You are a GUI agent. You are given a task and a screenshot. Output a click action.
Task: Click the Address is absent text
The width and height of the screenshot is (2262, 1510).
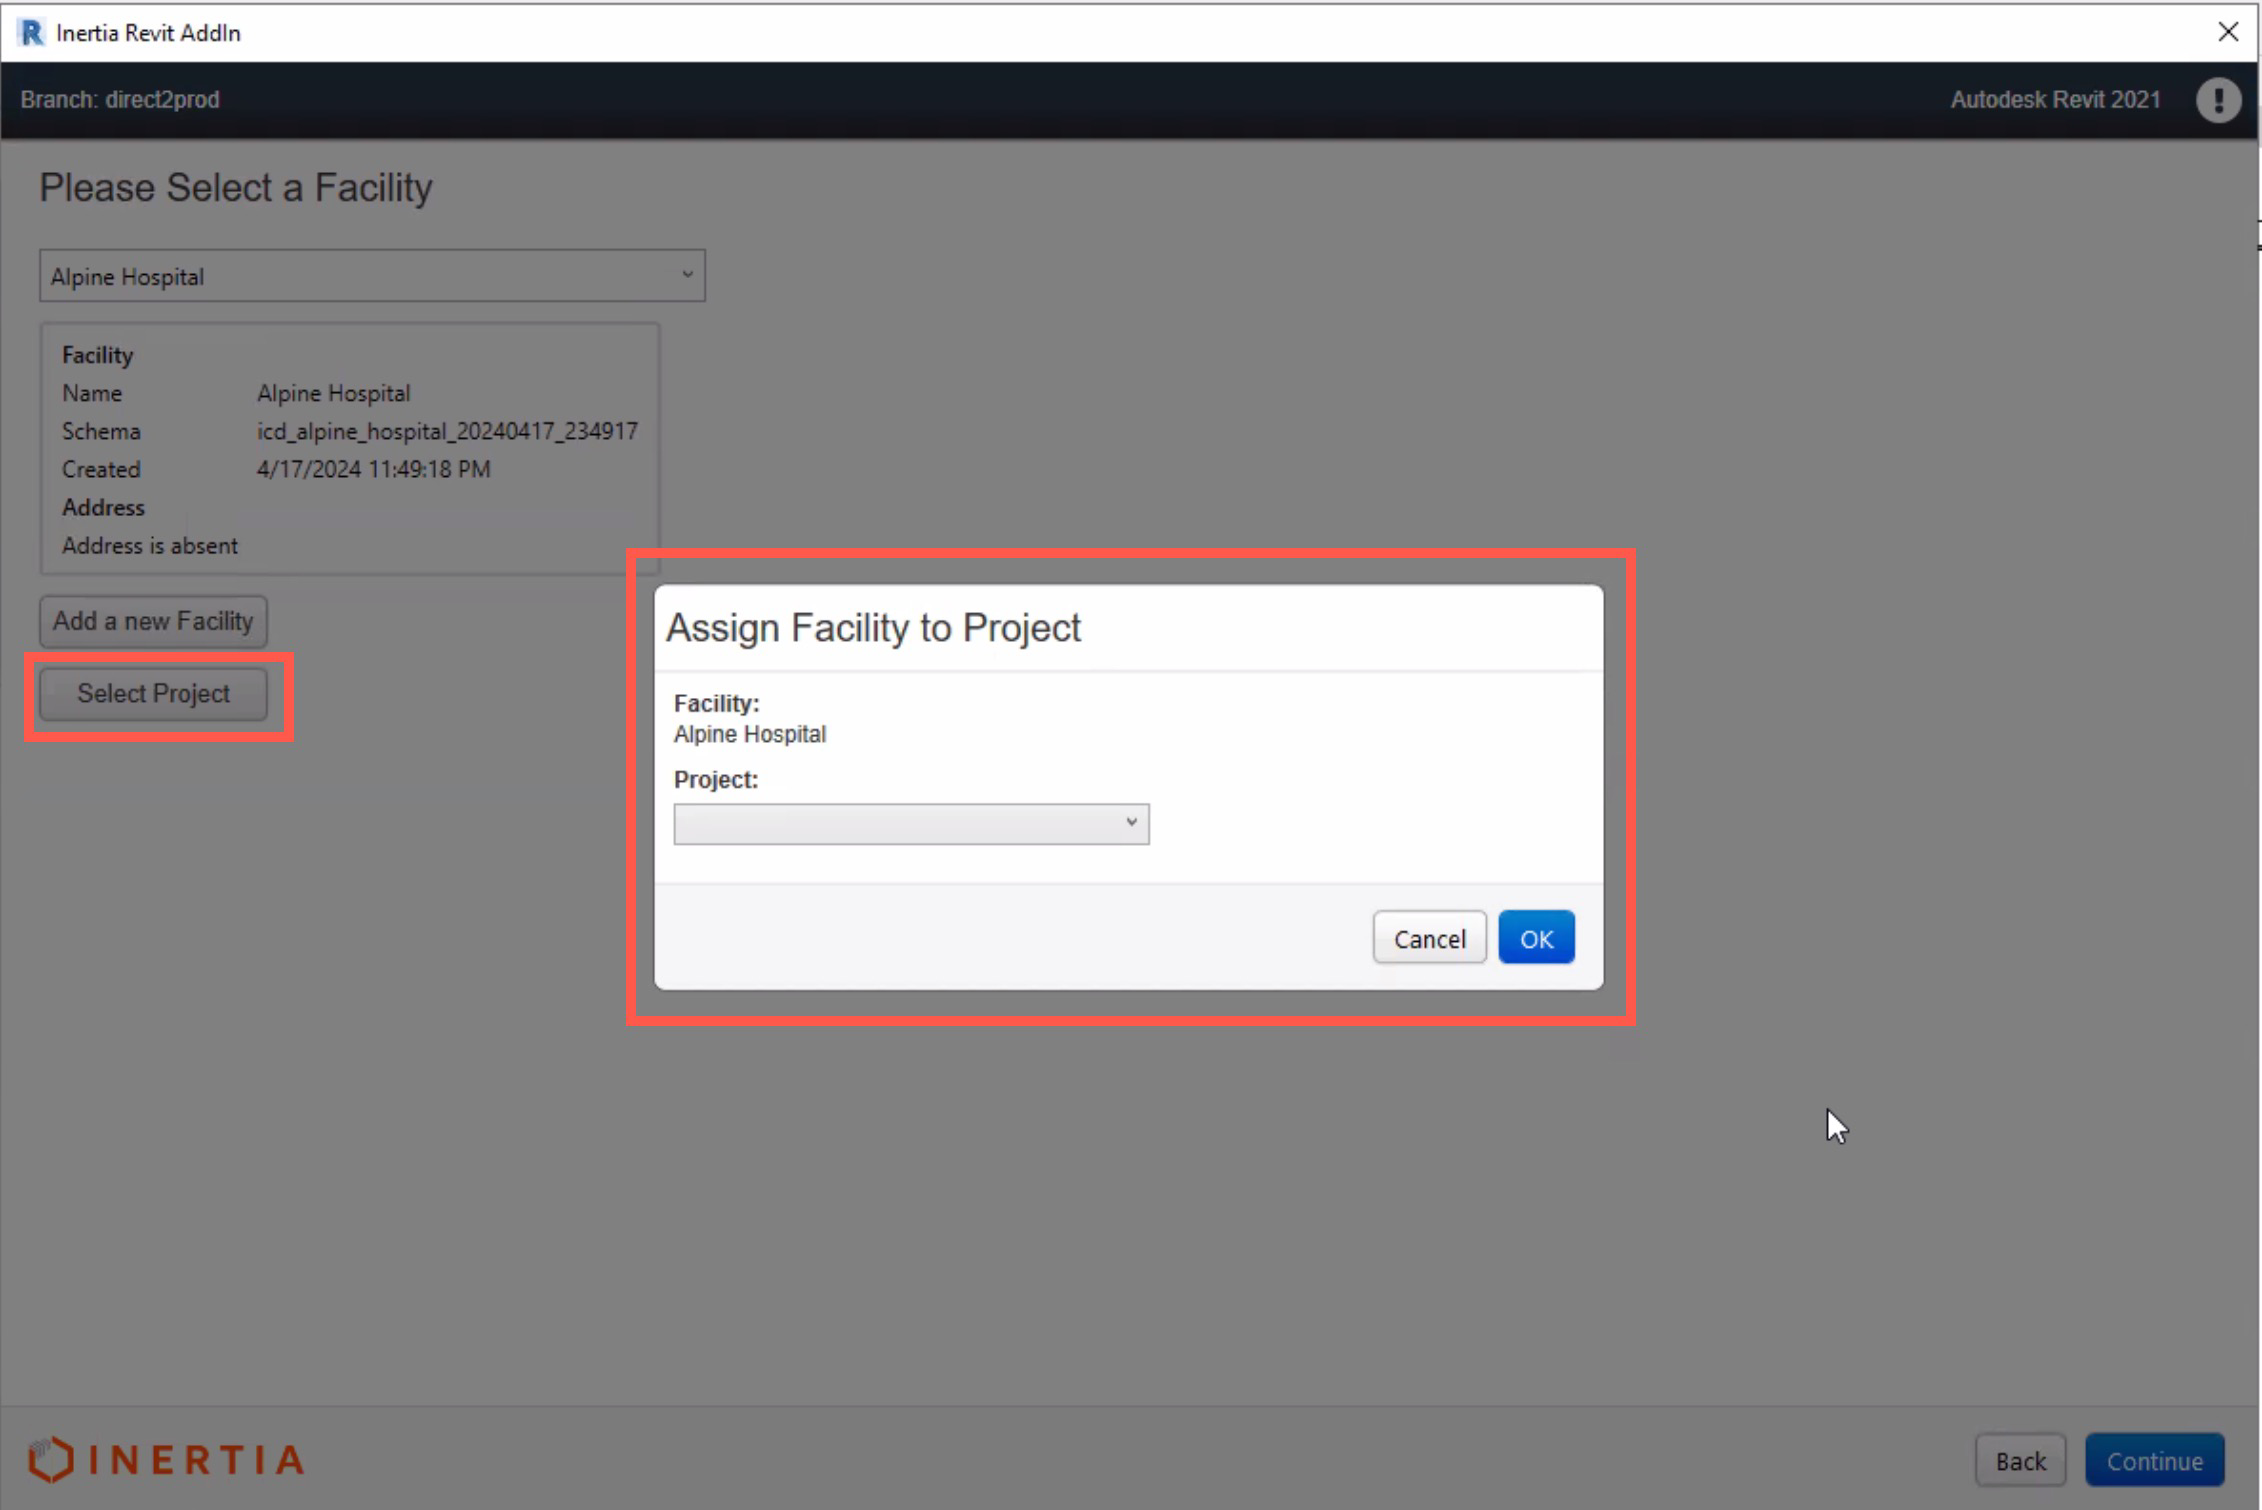[x=150, y=546]
